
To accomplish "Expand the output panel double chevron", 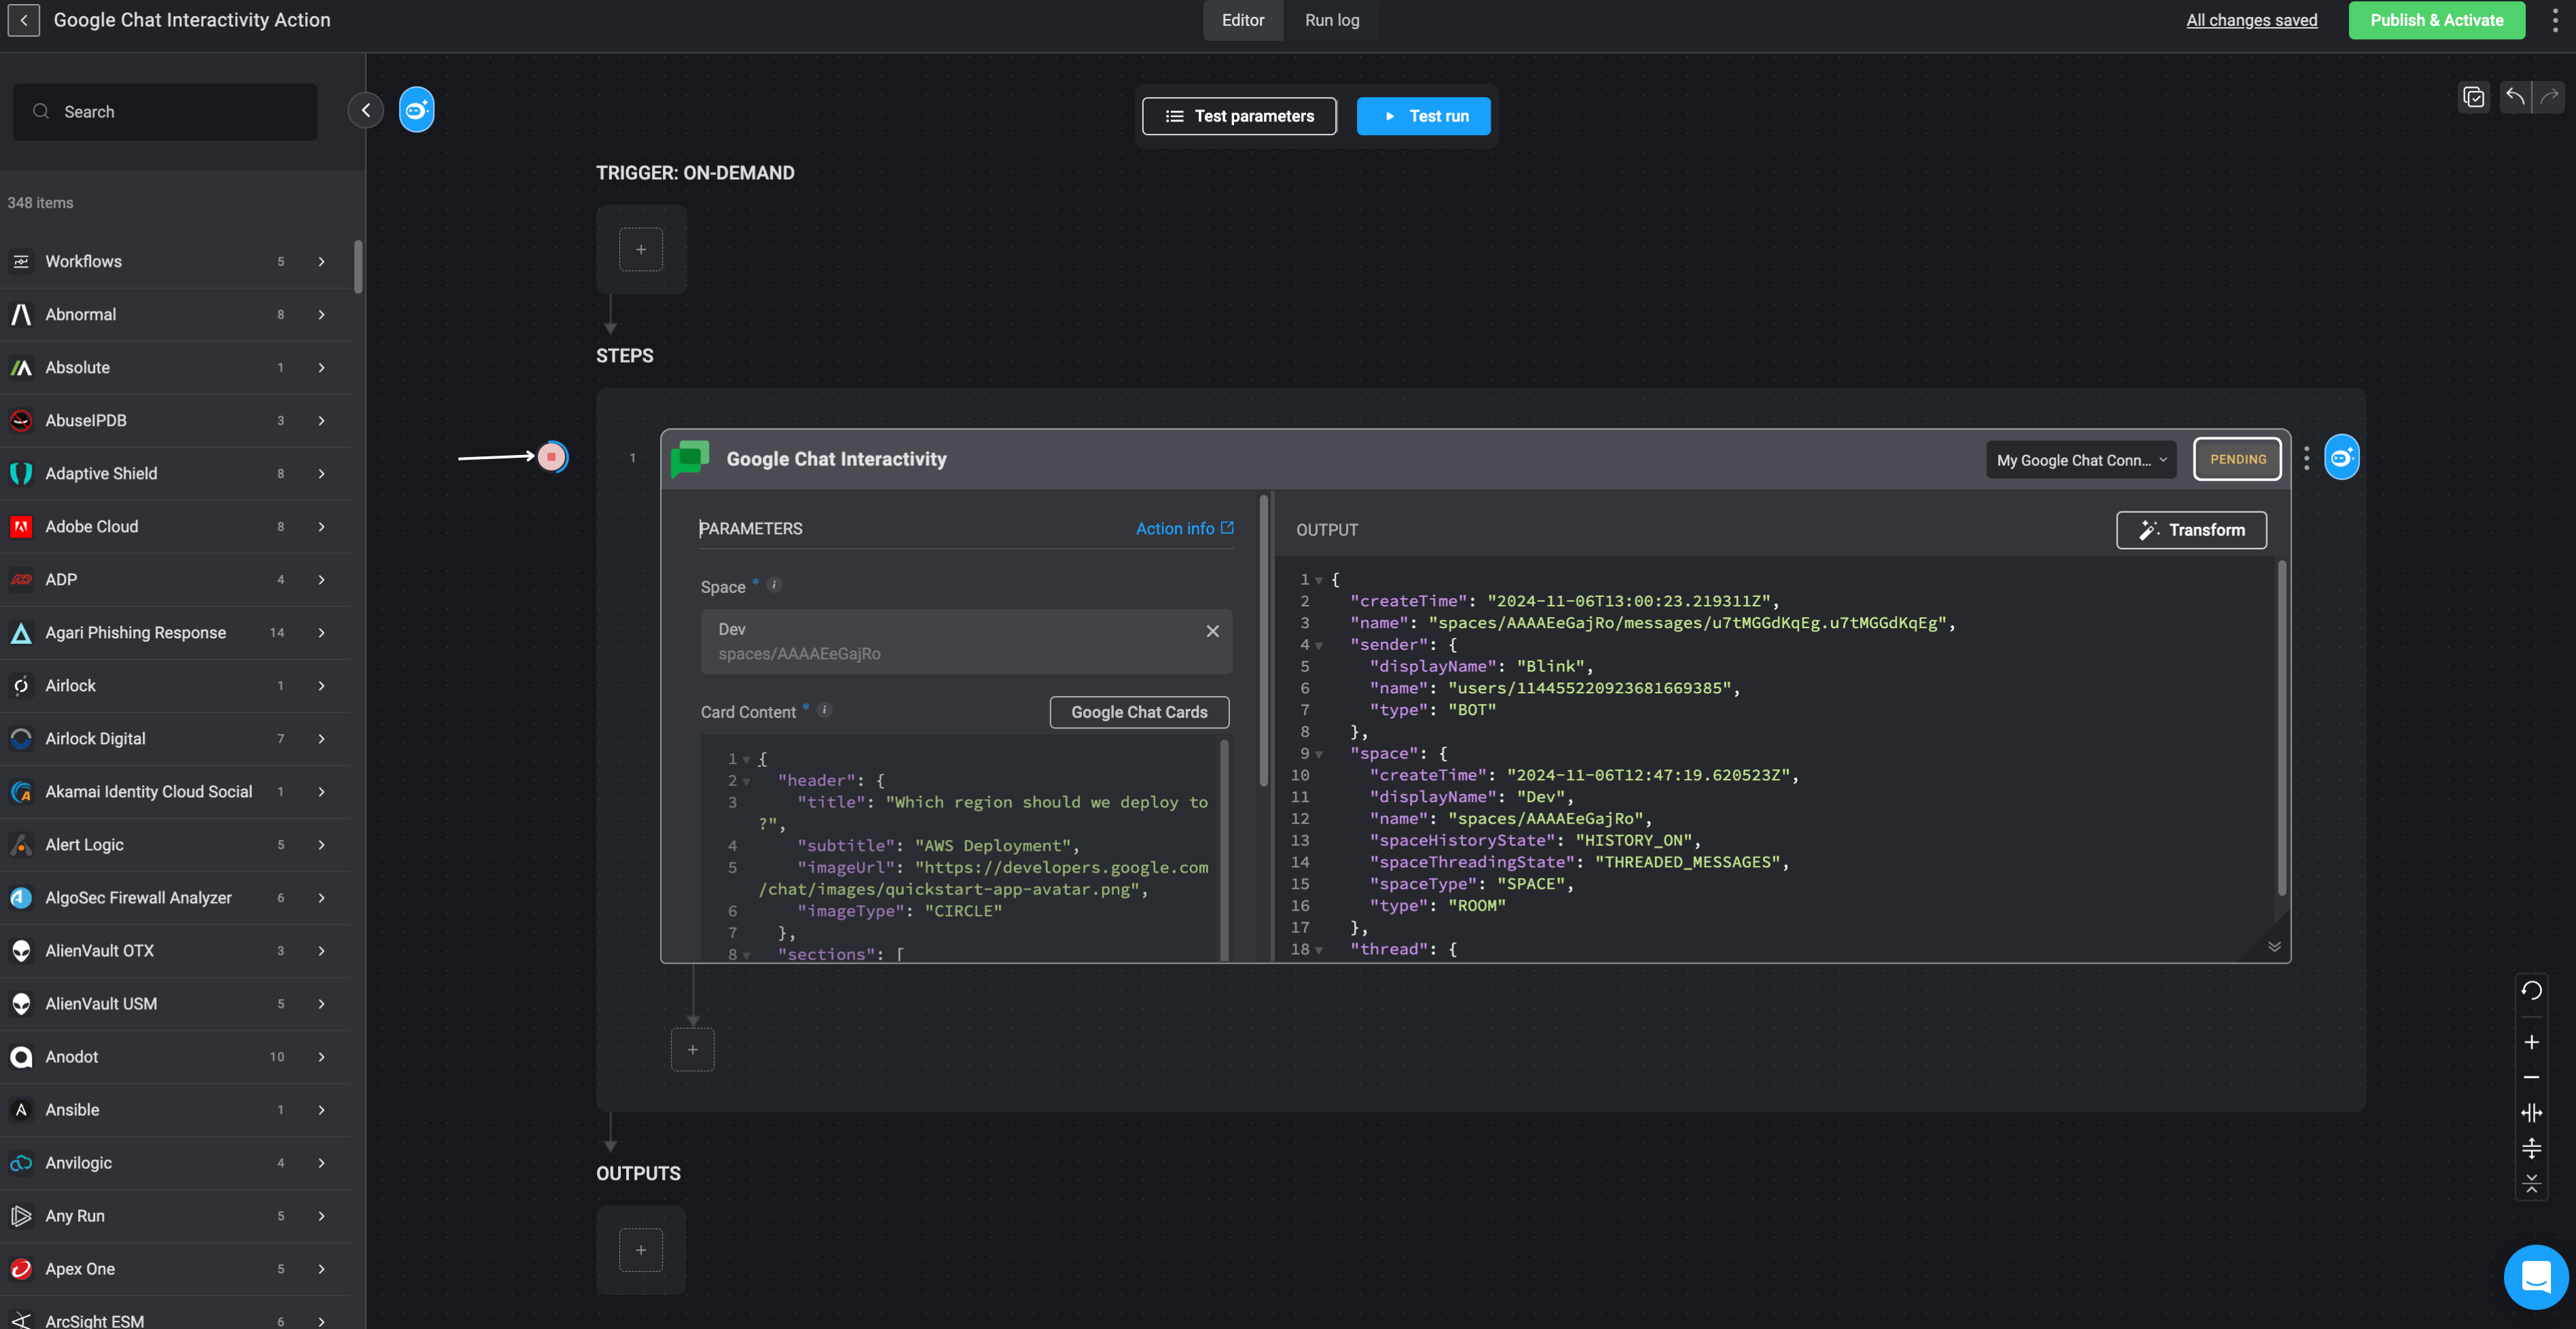I will (2274, 946).
